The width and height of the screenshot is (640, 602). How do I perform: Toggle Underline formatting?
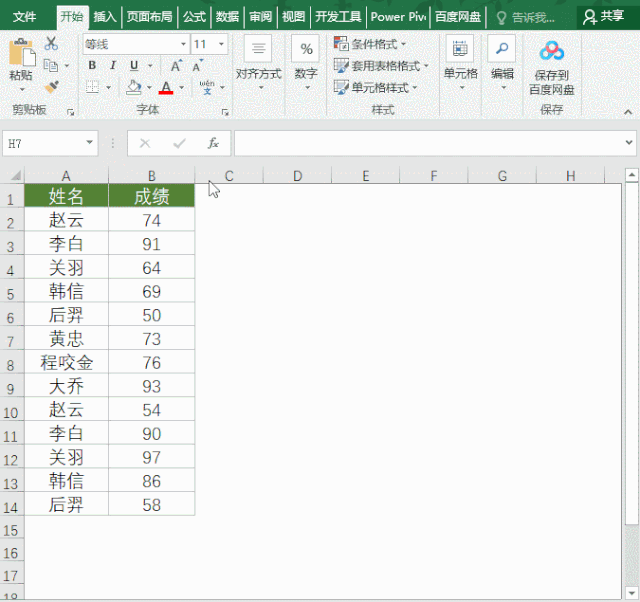coord(134,65)
